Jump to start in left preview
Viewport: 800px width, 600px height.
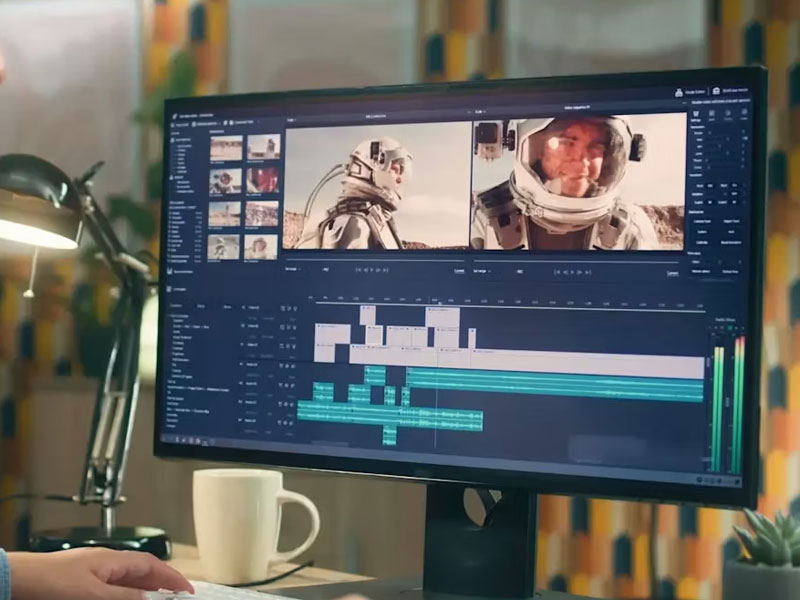(x=359, y=270)
